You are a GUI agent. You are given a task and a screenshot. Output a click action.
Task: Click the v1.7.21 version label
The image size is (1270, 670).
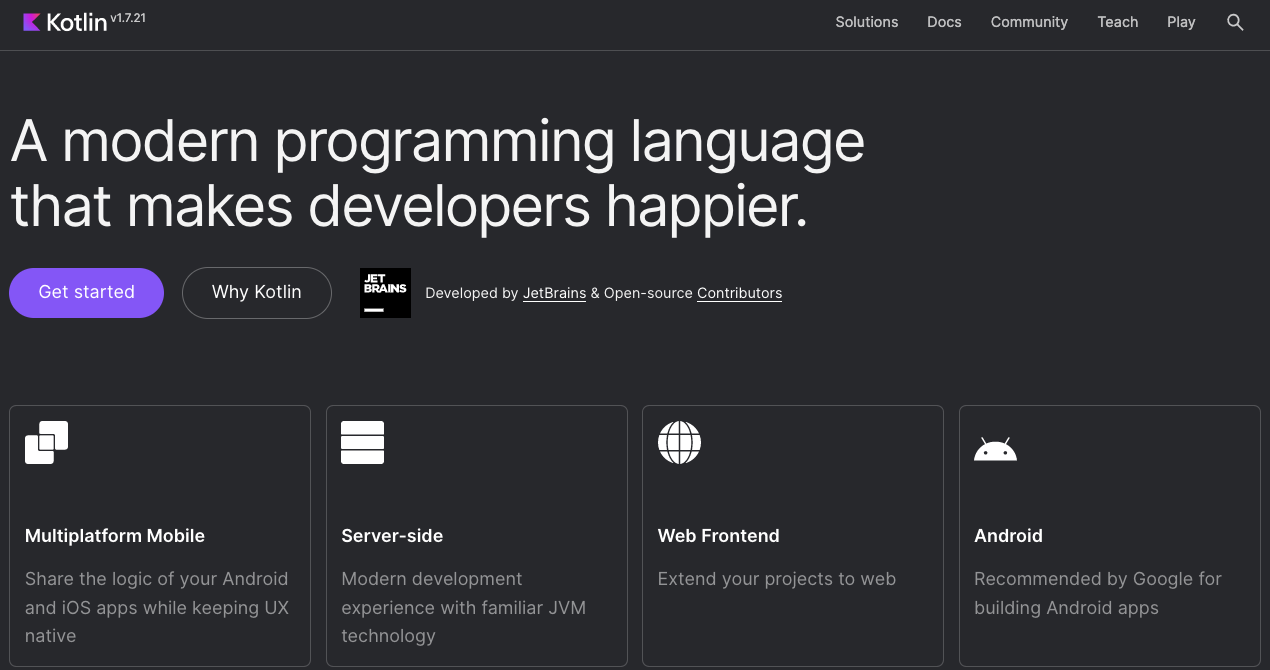tap(128, 18)
